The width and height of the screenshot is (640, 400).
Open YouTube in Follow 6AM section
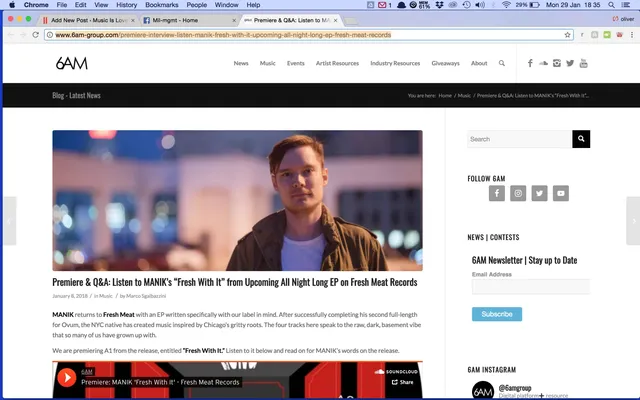click(561, 193)
